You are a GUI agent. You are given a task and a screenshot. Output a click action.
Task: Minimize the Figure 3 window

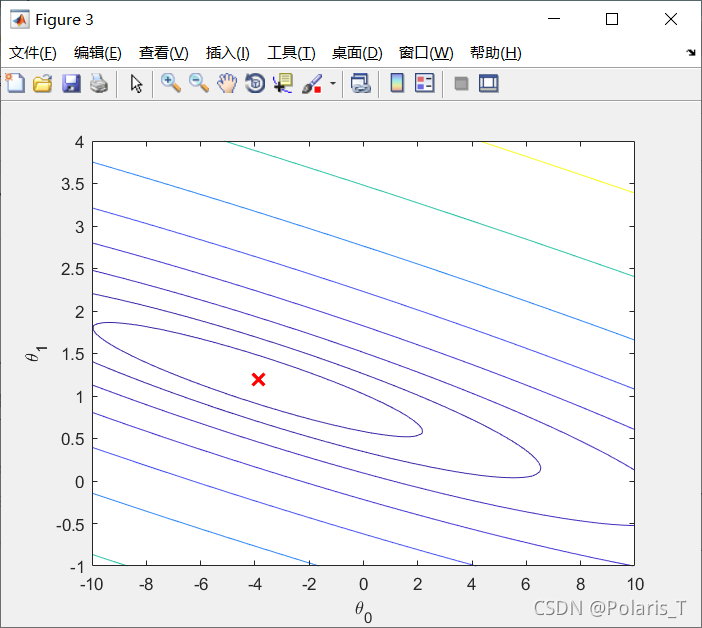pos(554,19)
